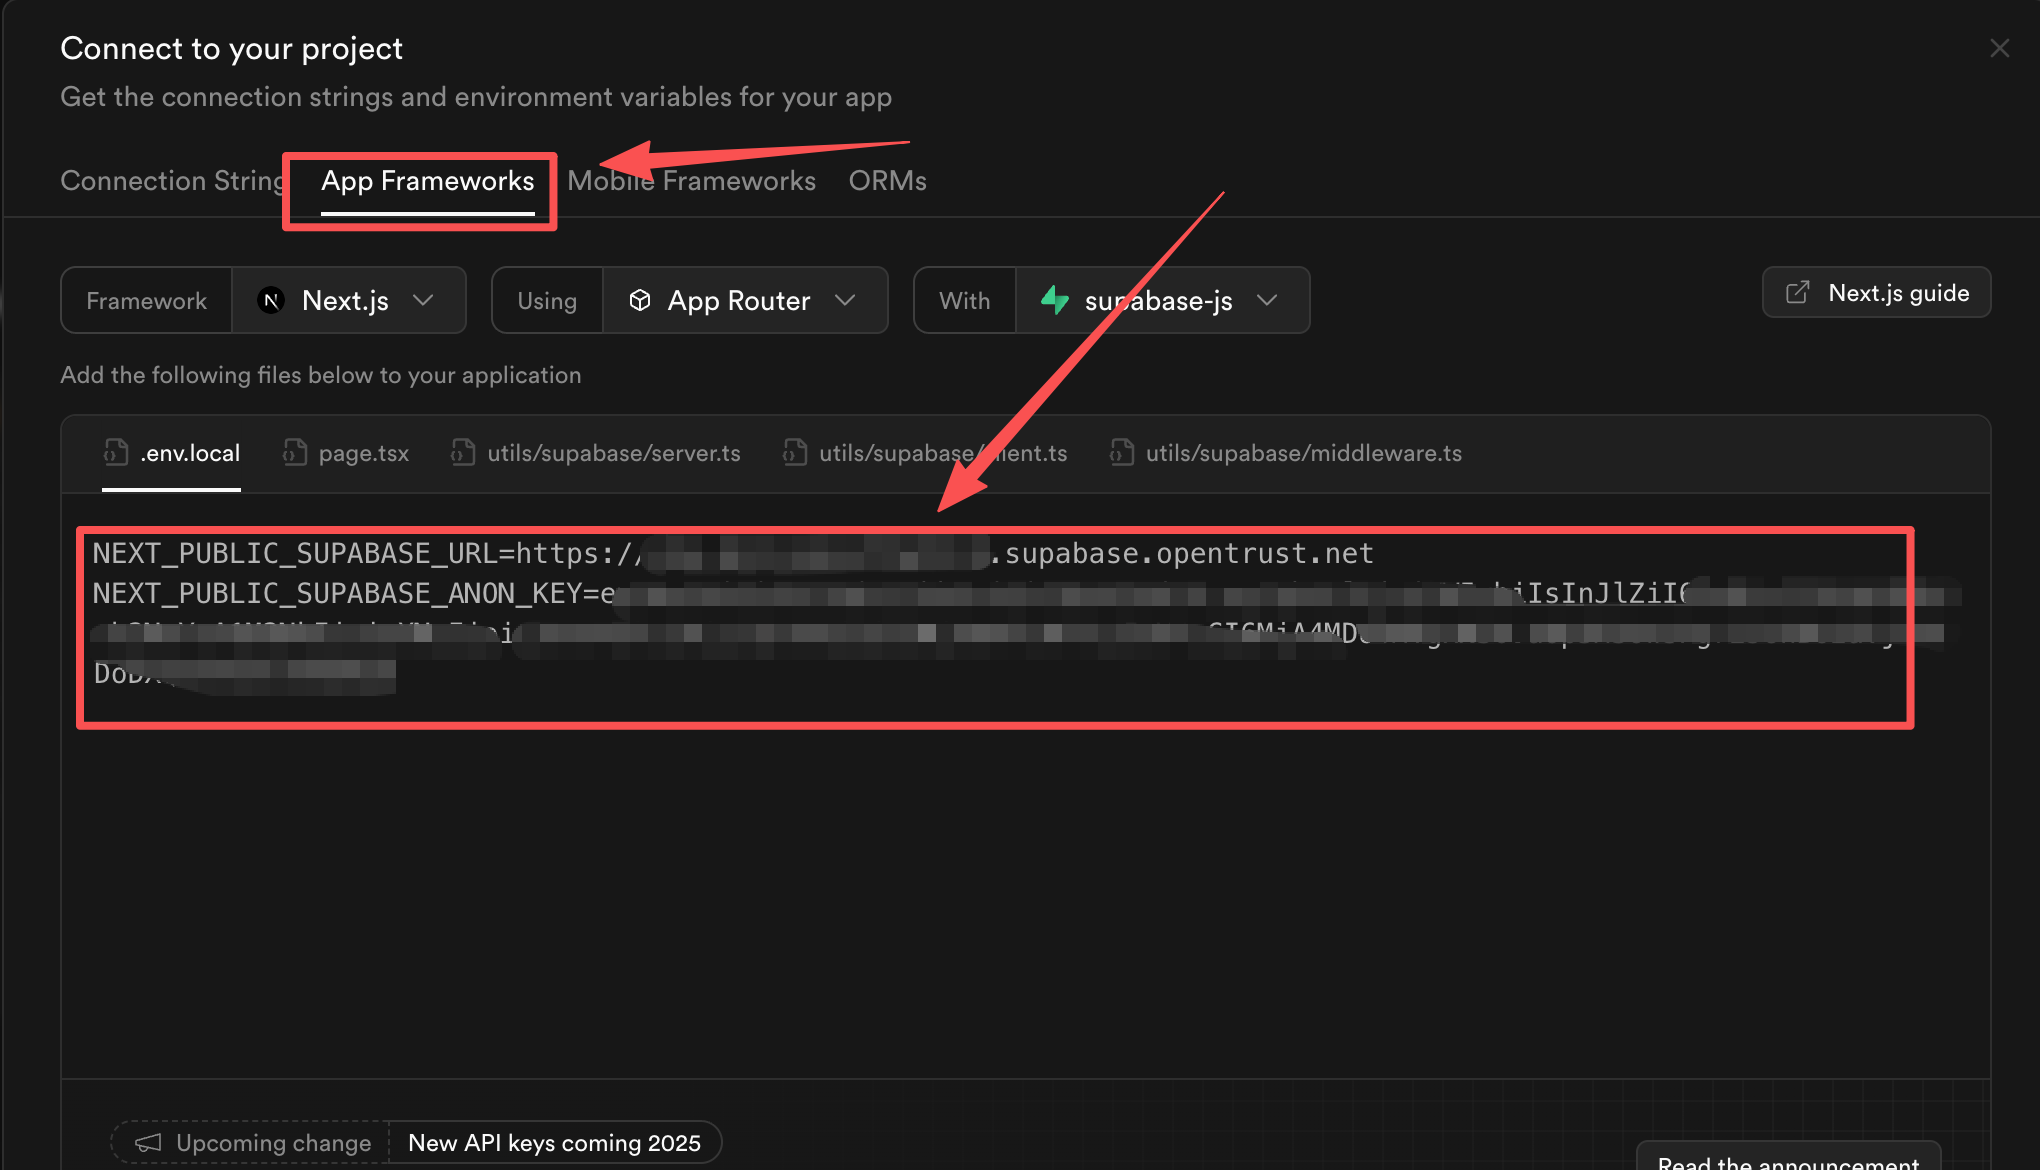
Task: Open the ORMs tab
Action: (x=887, y=181)
